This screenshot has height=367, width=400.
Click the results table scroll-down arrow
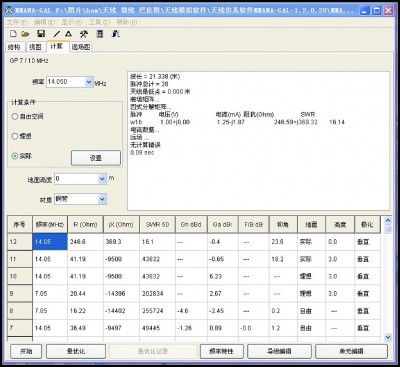click(x=387, y=337)
